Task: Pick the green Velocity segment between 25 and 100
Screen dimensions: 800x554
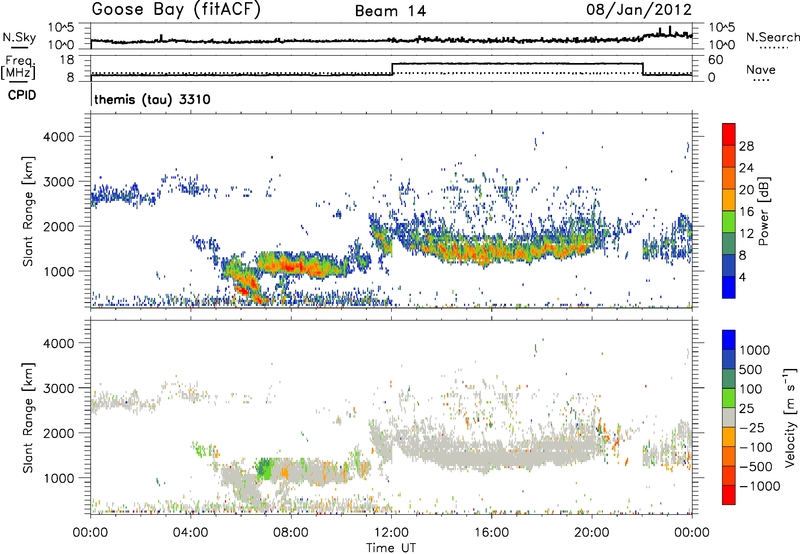Action: [x=729, y=398]
